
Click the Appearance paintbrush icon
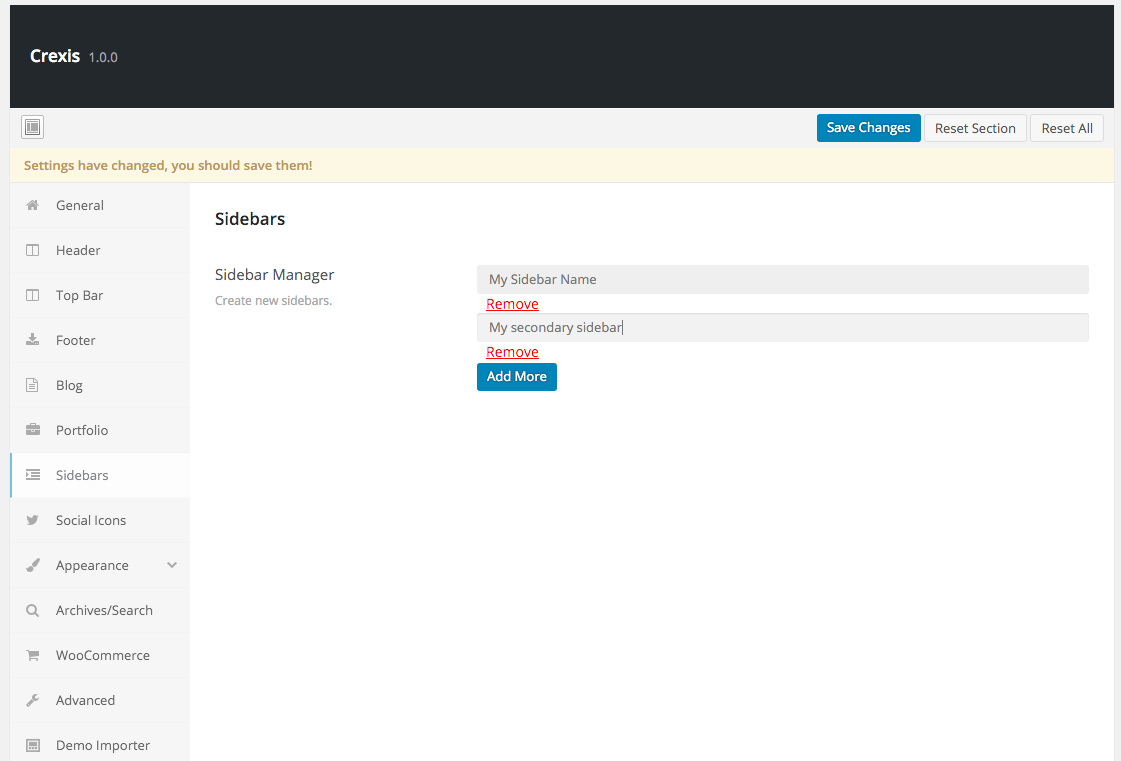33,565
